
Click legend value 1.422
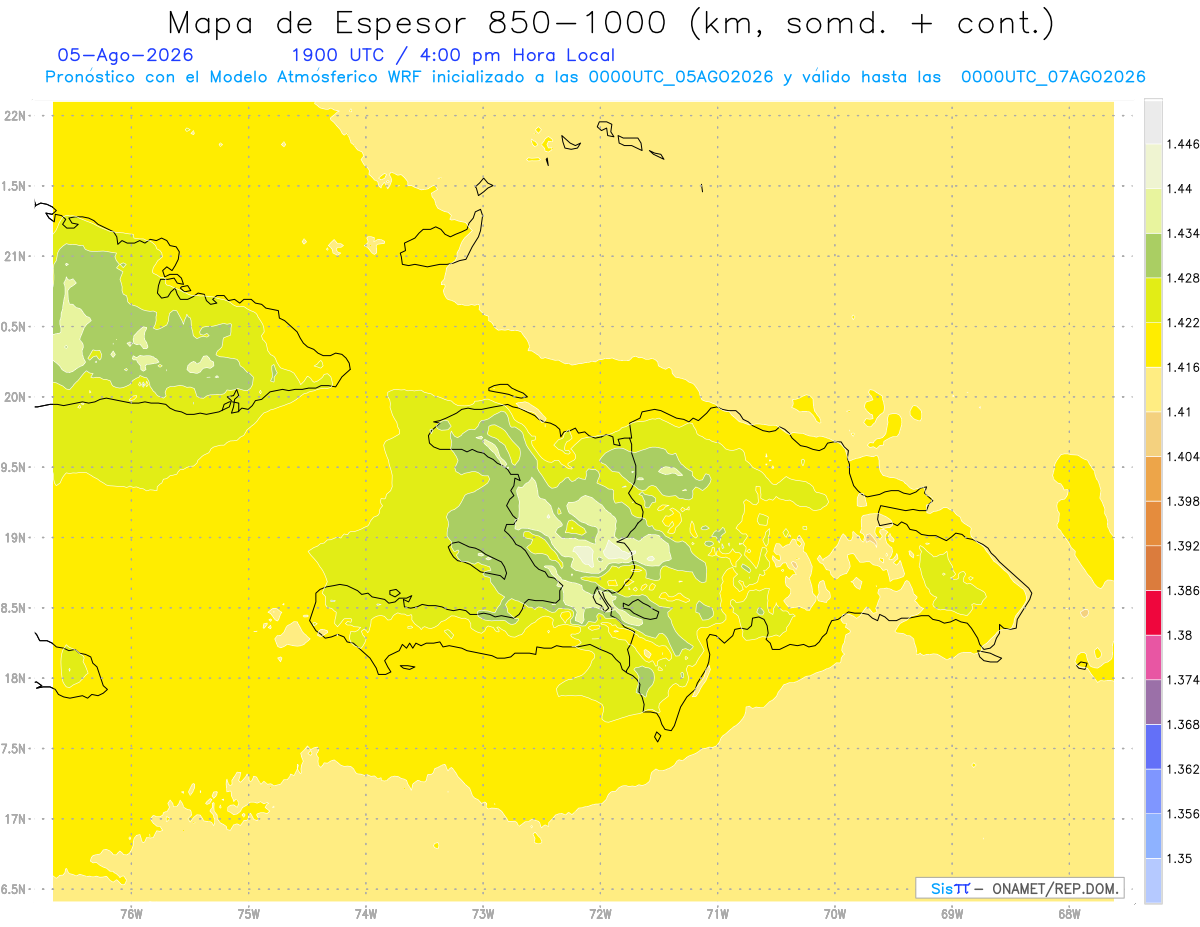[1184, 323]
